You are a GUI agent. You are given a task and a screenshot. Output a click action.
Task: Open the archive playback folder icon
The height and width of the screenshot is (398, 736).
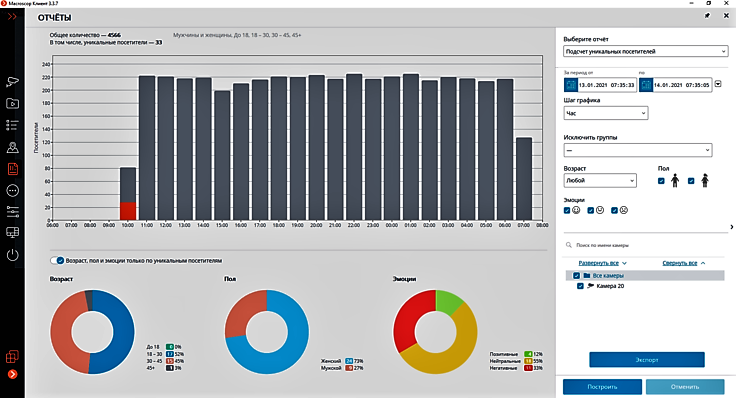point(12,103)
